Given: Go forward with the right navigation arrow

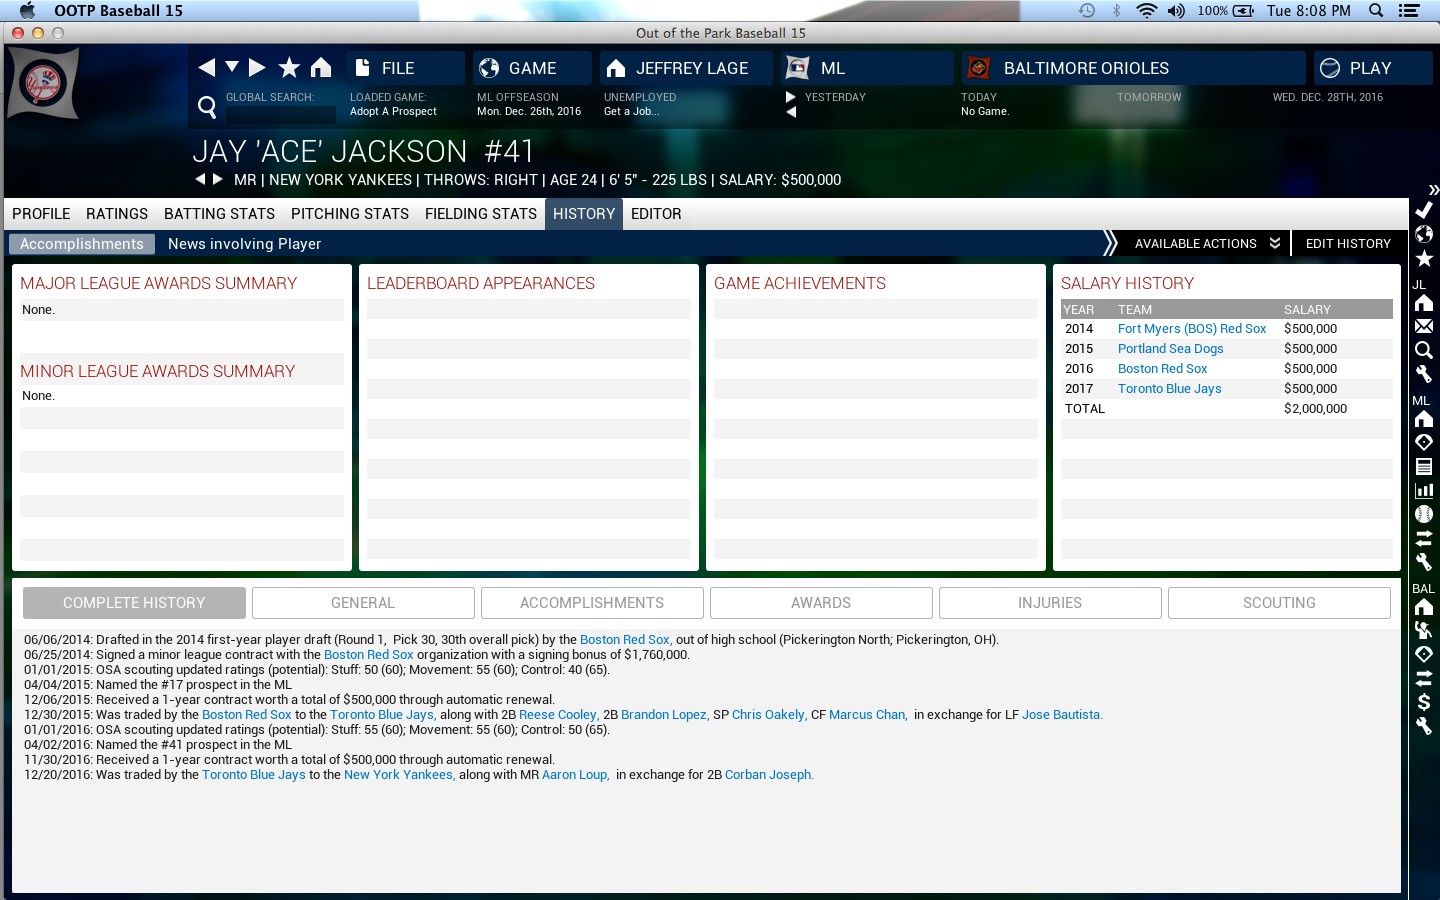Looking at the screenshot, I should pyautogui.click(x=257, y=68).
